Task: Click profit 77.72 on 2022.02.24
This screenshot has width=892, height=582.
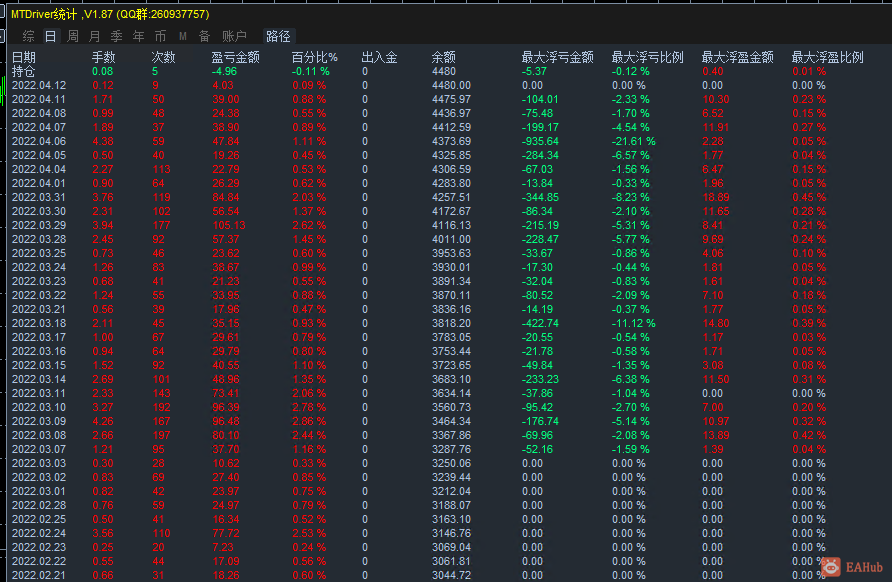Action: point(226,533)
